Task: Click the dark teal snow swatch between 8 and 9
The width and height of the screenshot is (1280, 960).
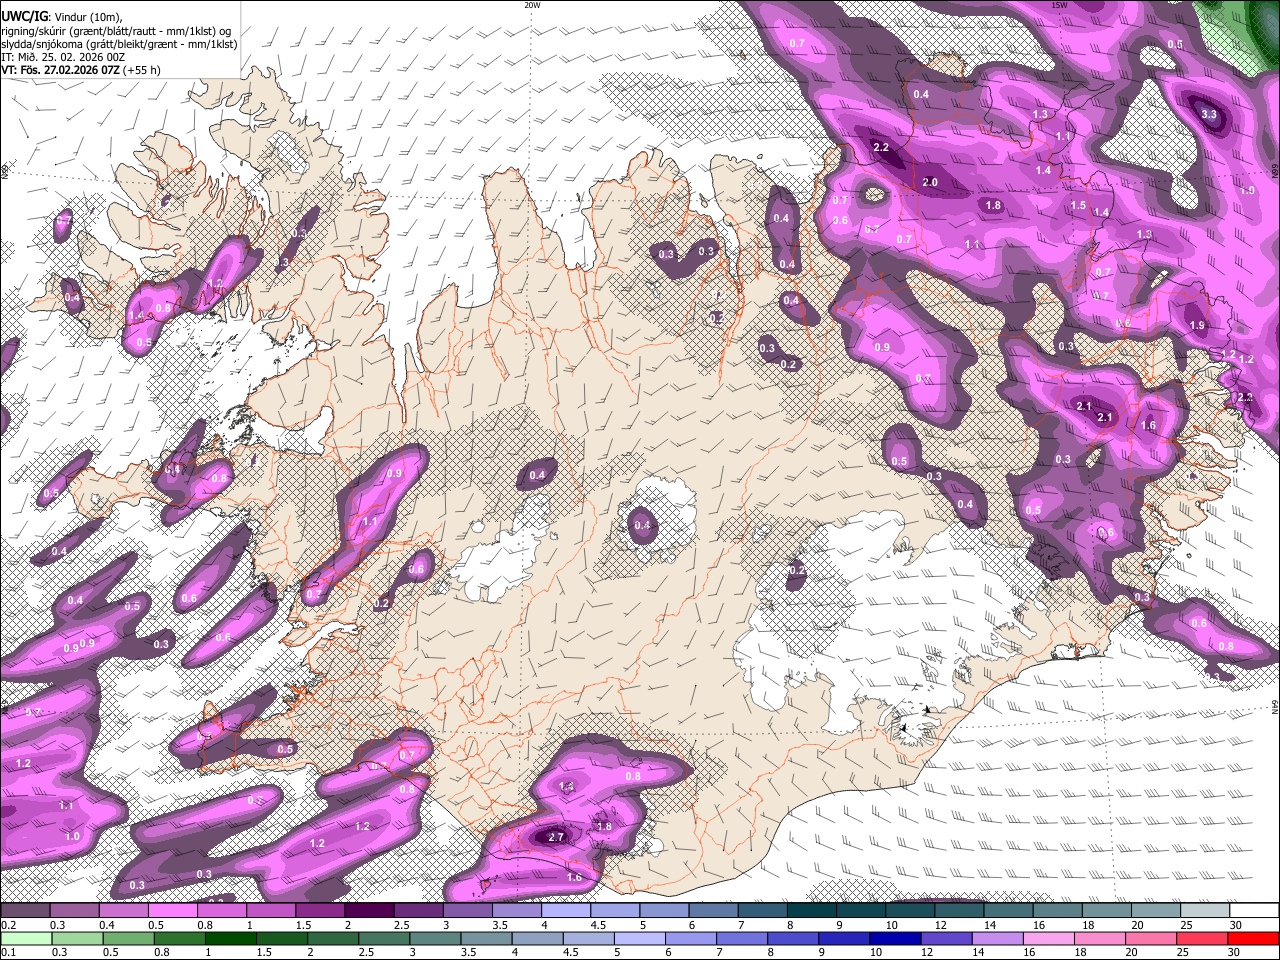Action: click(x=812, y=911)
